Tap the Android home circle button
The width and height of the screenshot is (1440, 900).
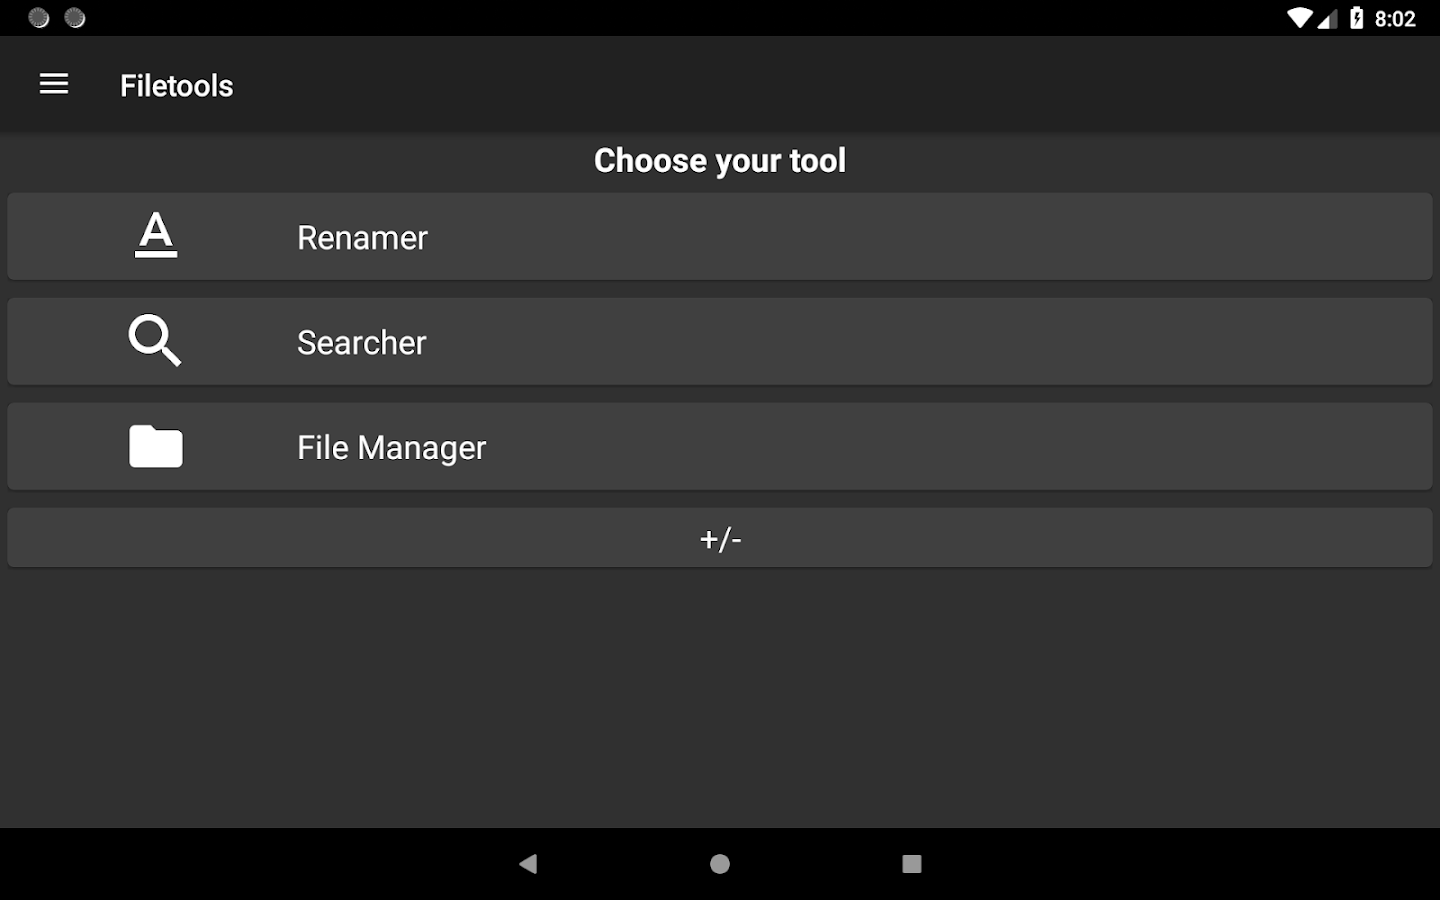720,863
